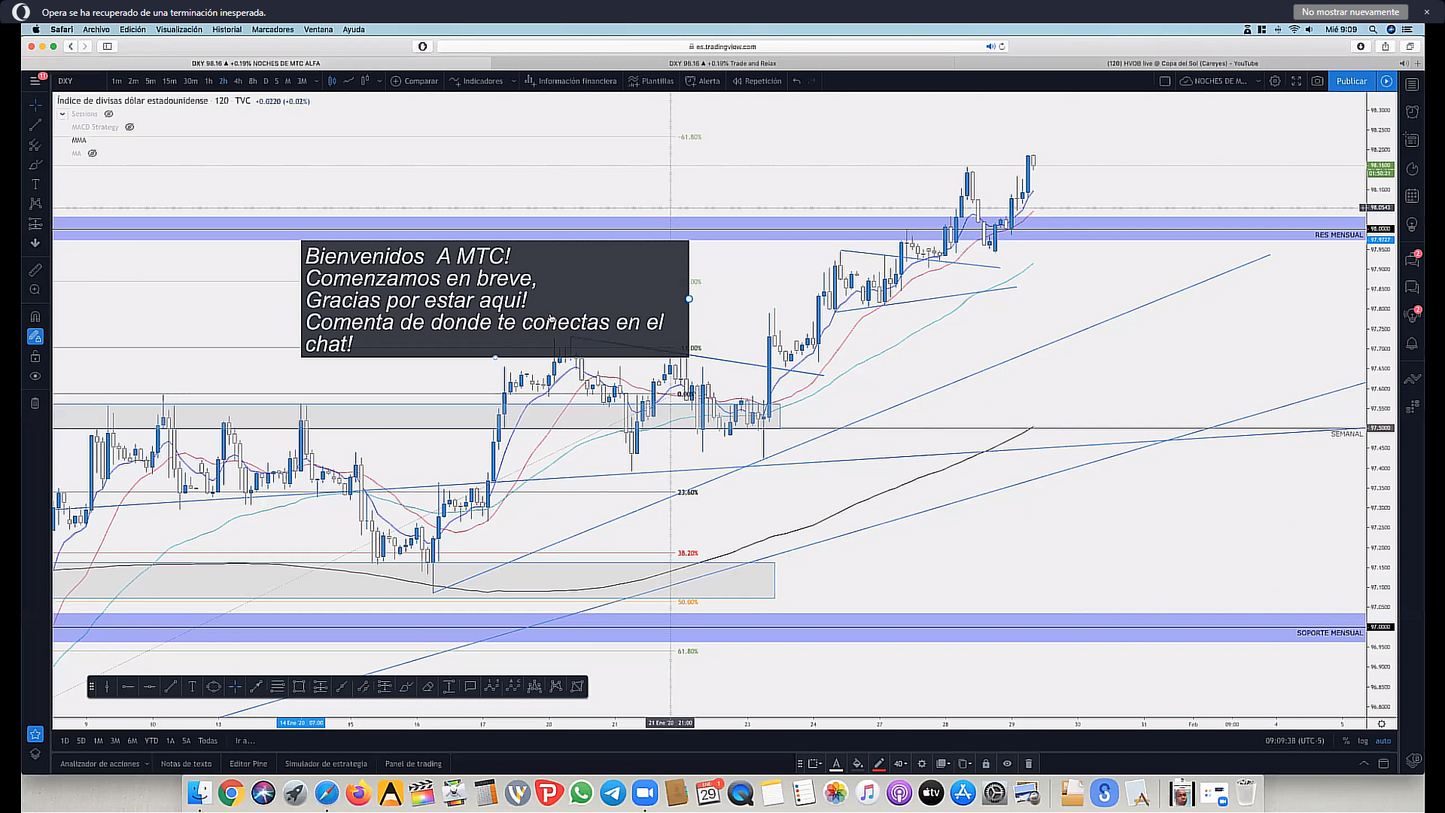This screenshot has height=813, width=1445.
Task: Toggle the lock on the selected drawing
Action: click(986, 764)
